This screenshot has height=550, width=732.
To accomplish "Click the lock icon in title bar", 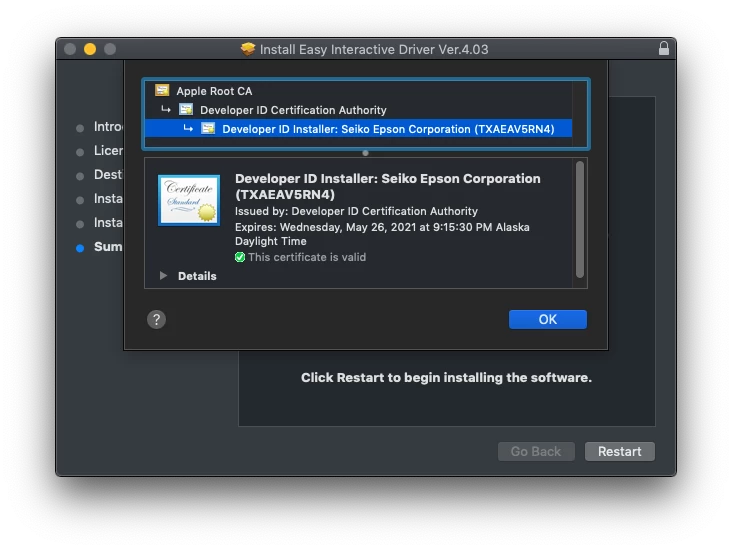I will tap(663, 49).
